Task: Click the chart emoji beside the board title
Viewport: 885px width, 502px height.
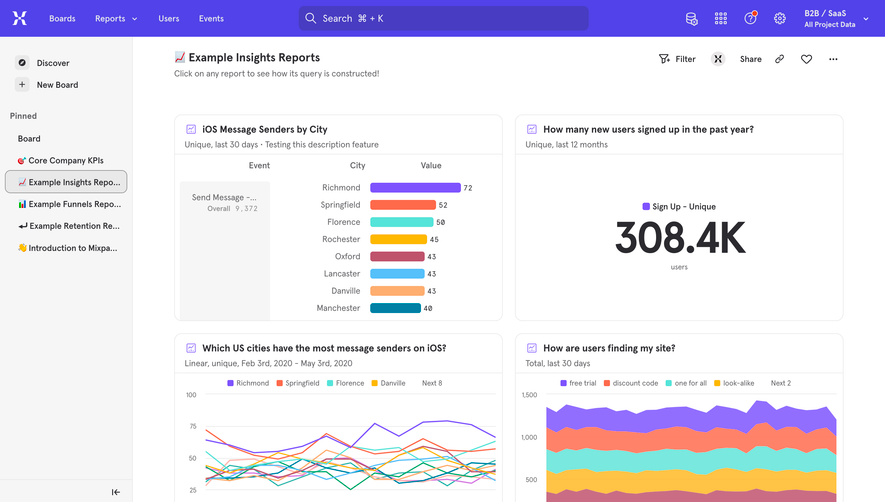Action: (x=180, y=57)
